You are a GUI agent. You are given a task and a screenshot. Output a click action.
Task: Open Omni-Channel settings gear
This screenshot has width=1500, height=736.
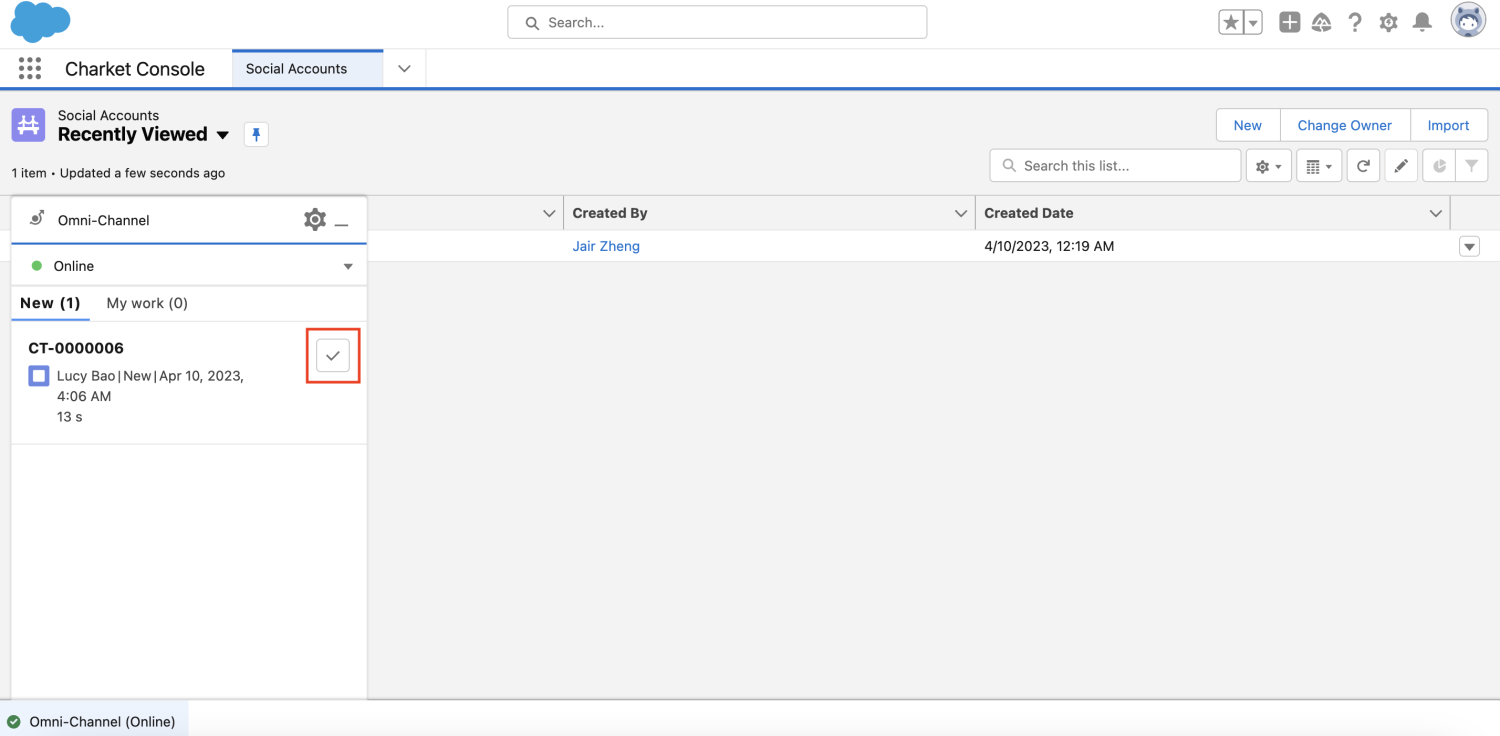click(x=315, y=220)
